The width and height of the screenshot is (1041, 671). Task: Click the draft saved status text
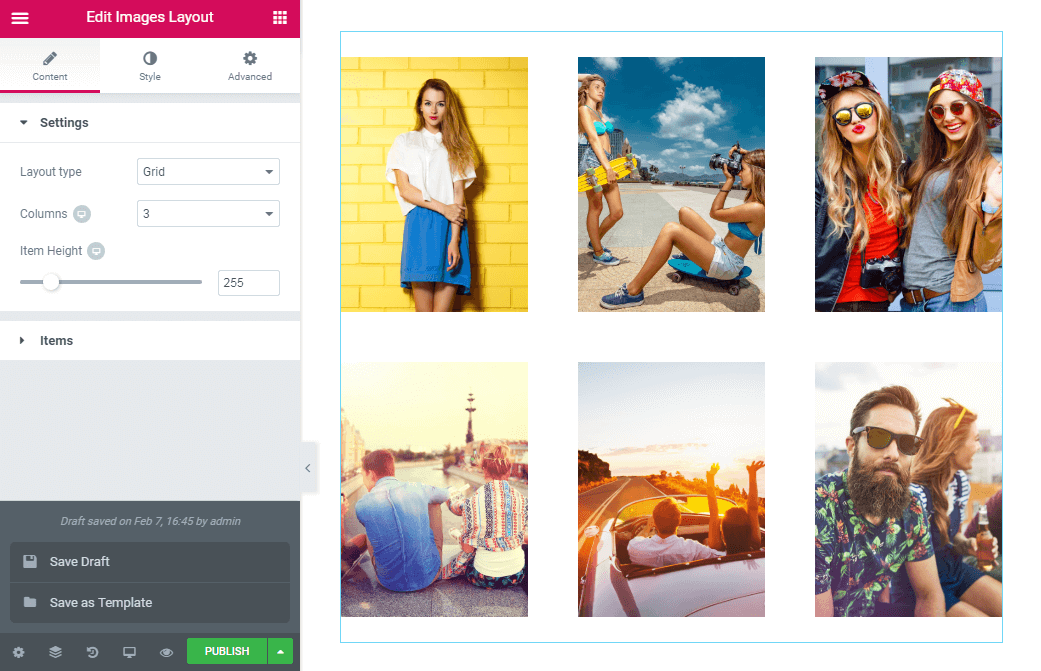pos(151,522)
